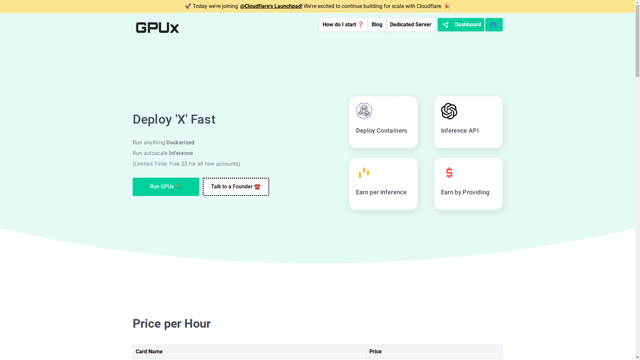
Task: Click the Run autoscale Inference text
Action: pyautogui.click(x=163, y=153)
